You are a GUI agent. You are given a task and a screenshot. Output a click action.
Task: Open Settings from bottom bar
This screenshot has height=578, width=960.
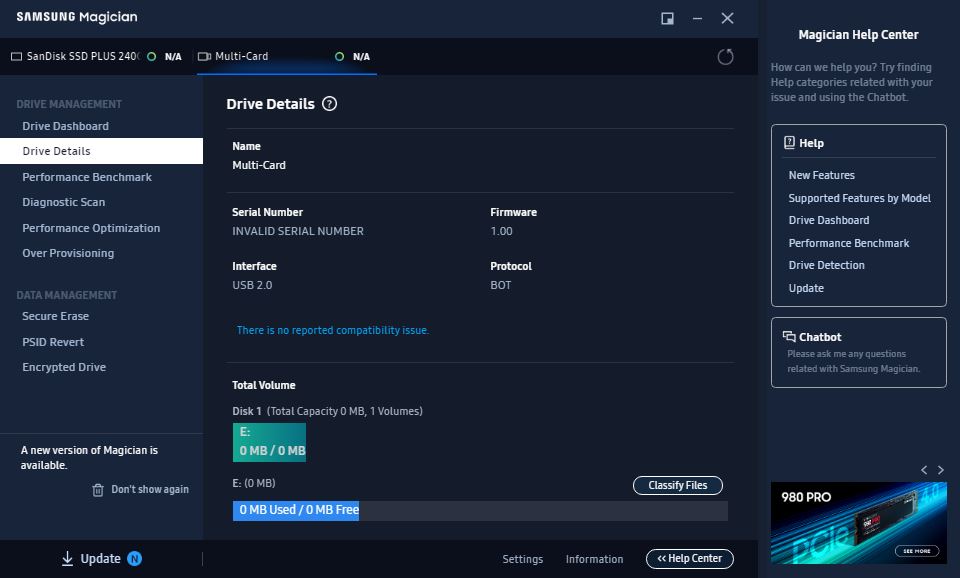[523, 559]
